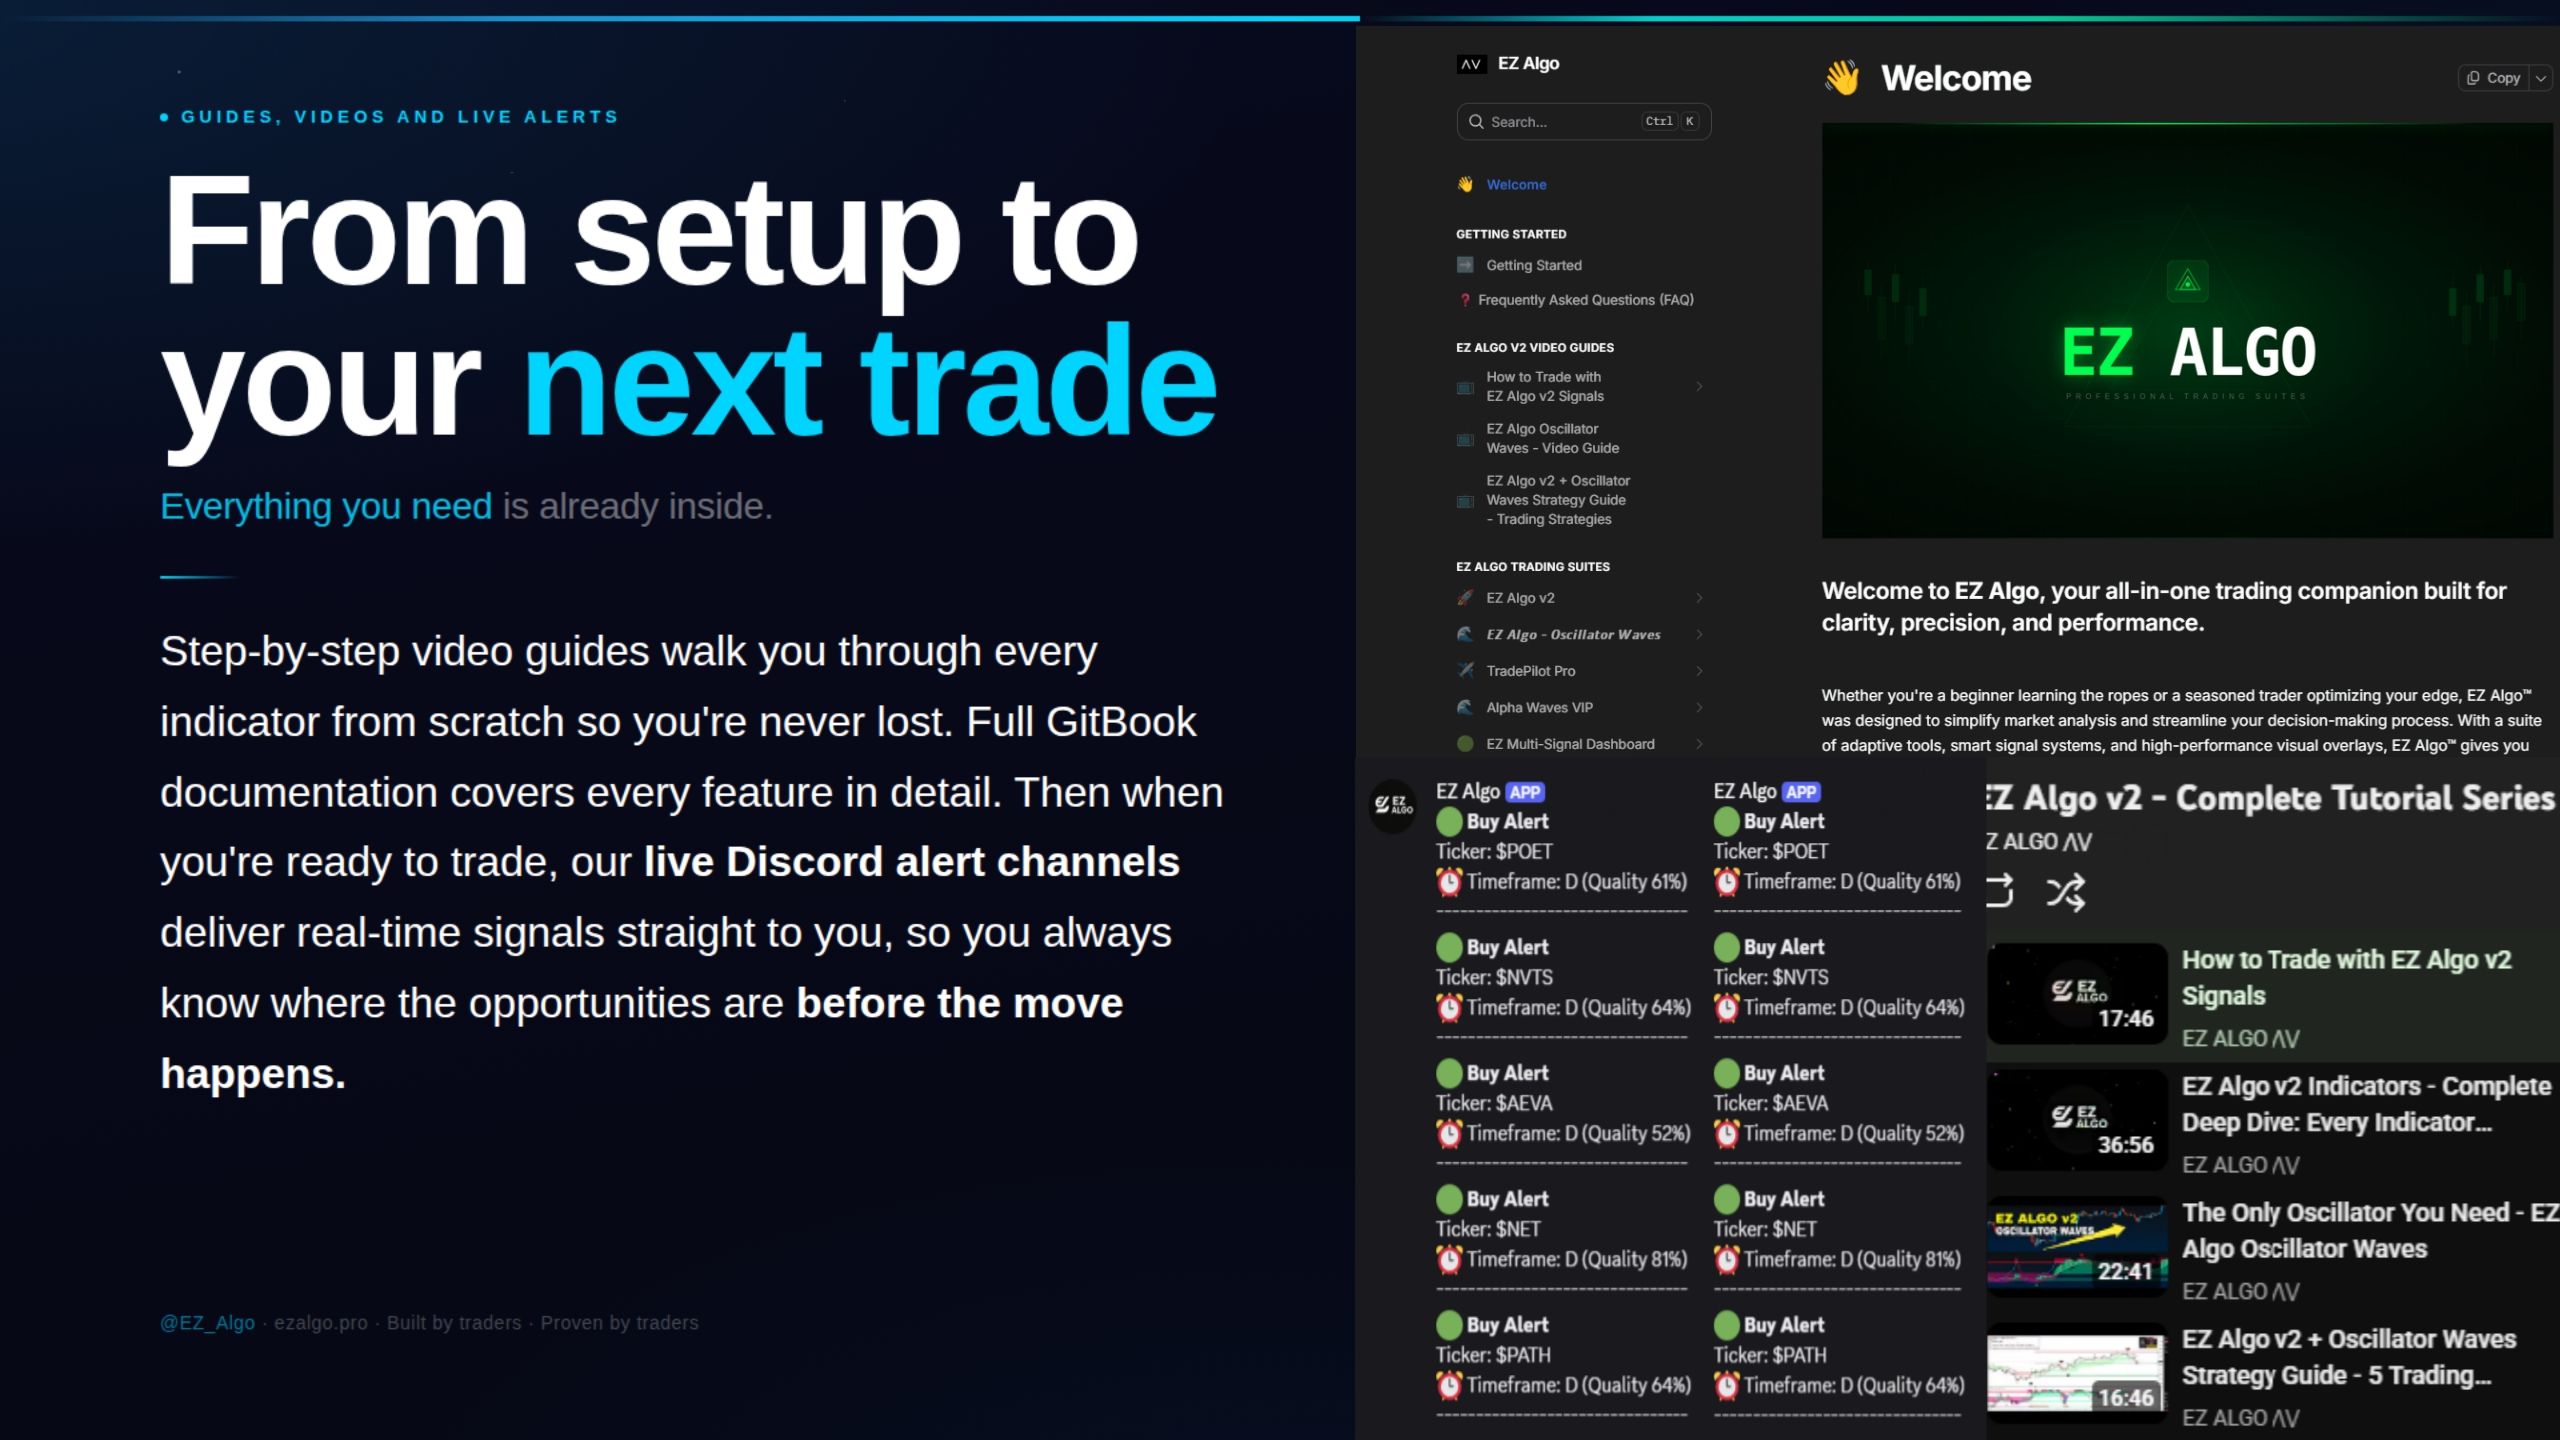Viewport: 2560px width, 1440px height.
Task: Click Timeframe: D (Quality 81%) in left Discord column
Action: (1576, 1259)
